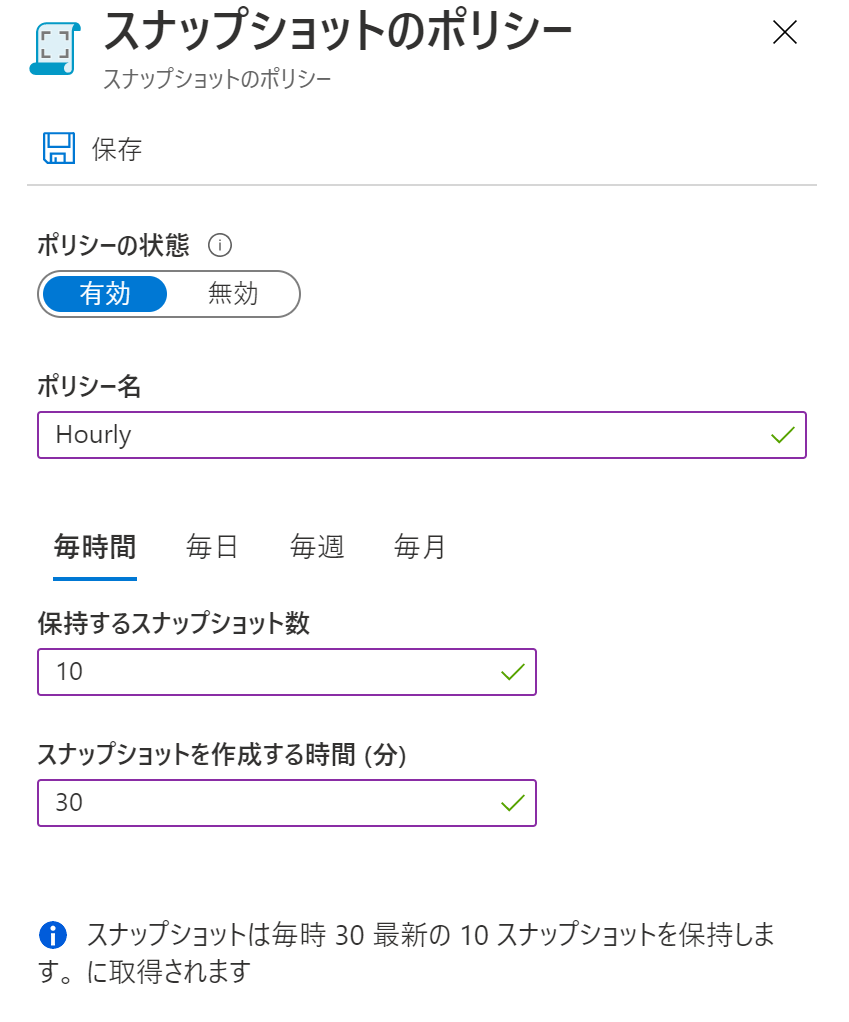
Task: Switch to the 毎週 weekly tab
Action: (317, 547)
